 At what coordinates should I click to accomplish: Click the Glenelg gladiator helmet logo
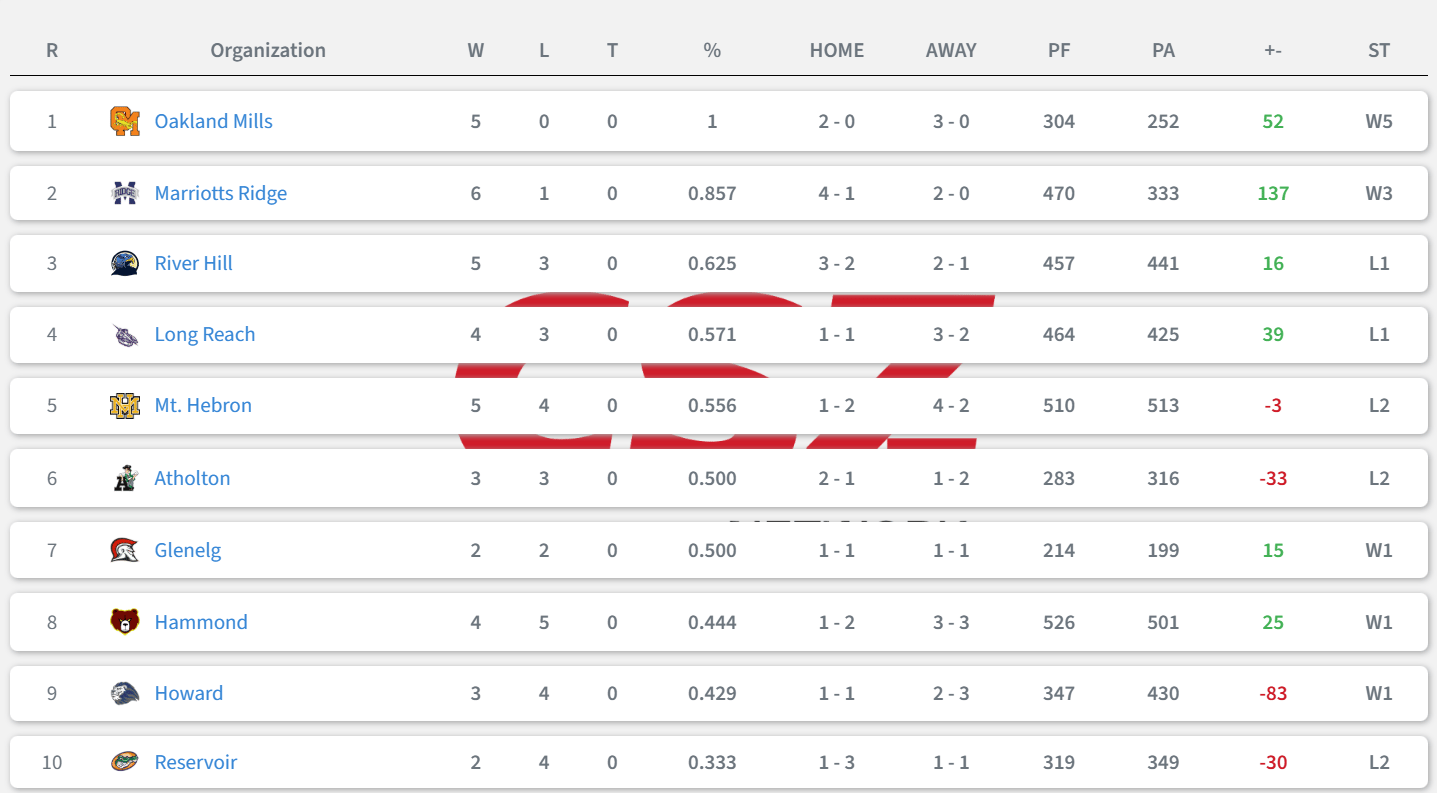pyautogui.click(x=125, y=550)
